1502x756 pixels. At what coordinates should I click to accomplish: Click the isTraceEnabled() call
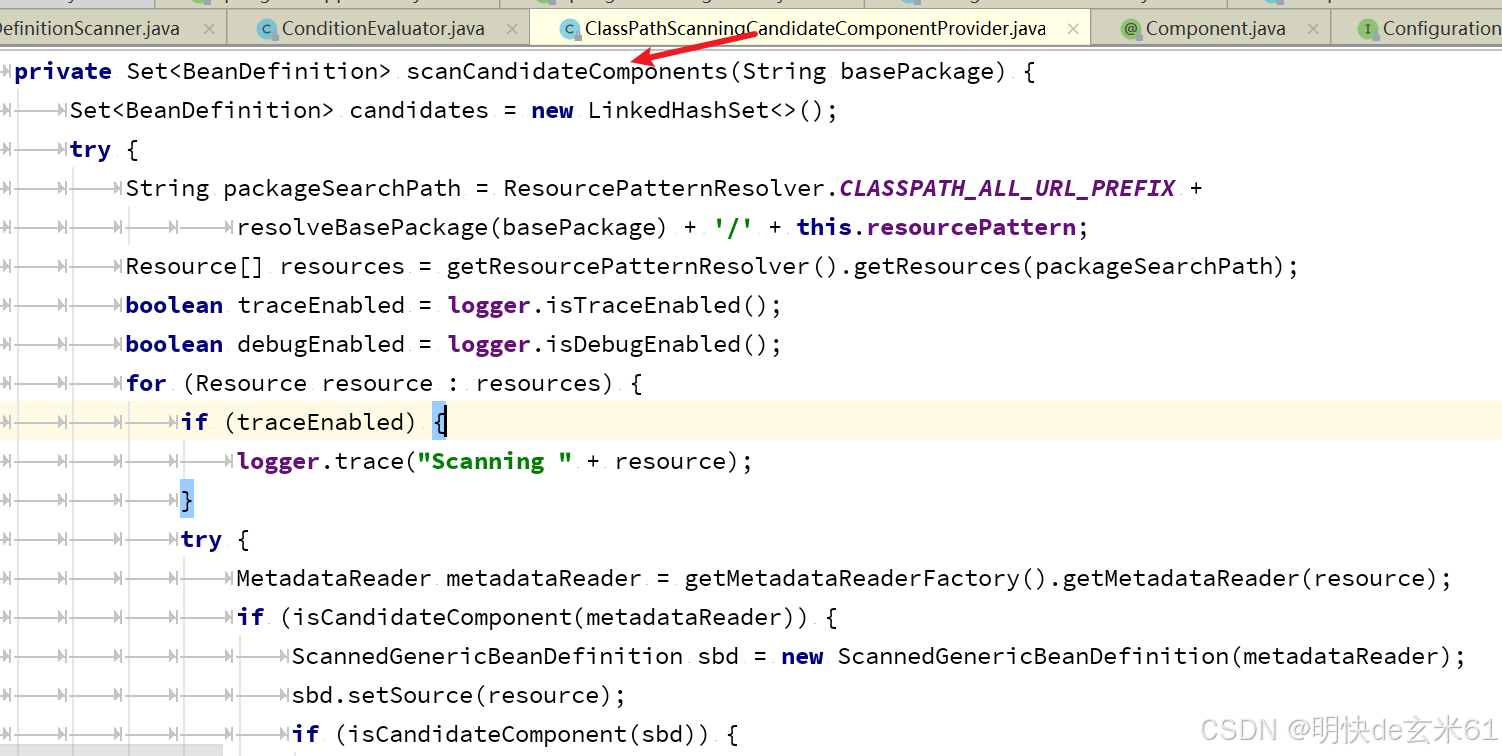pyautogui.click(x=657, y=305)
